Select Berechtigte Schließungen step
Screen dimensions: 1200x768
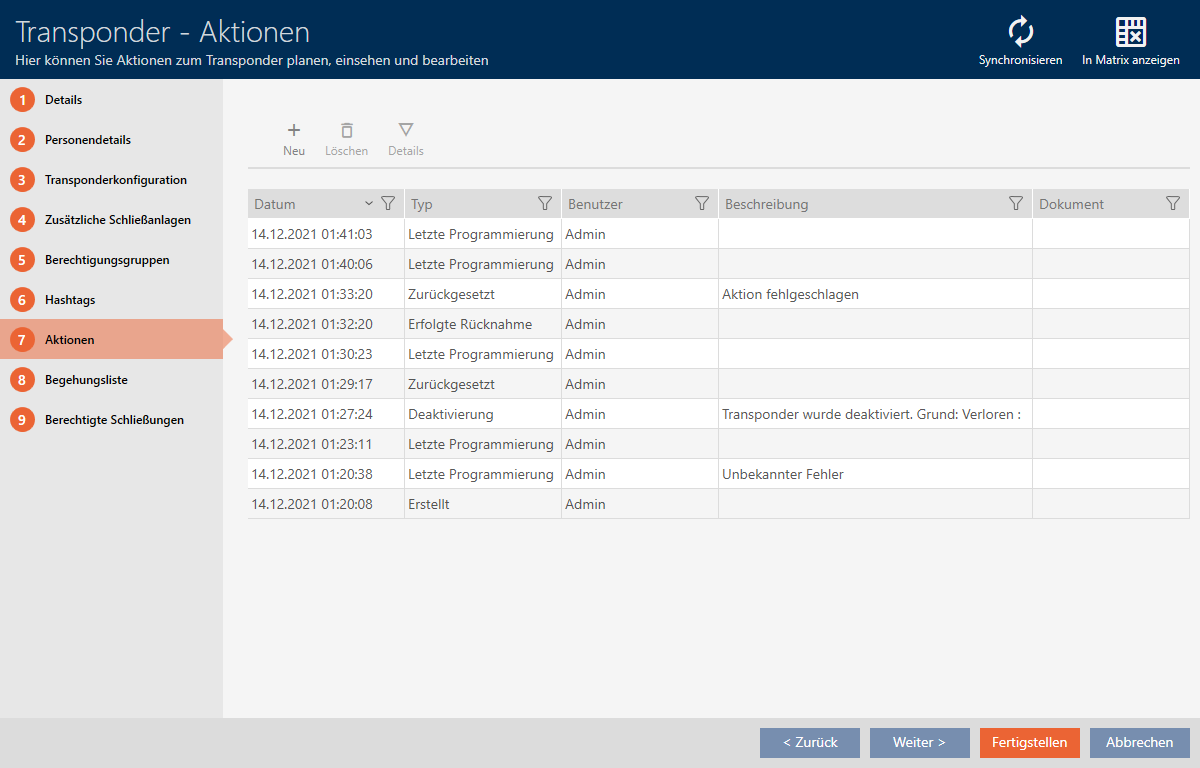[114, 420]
